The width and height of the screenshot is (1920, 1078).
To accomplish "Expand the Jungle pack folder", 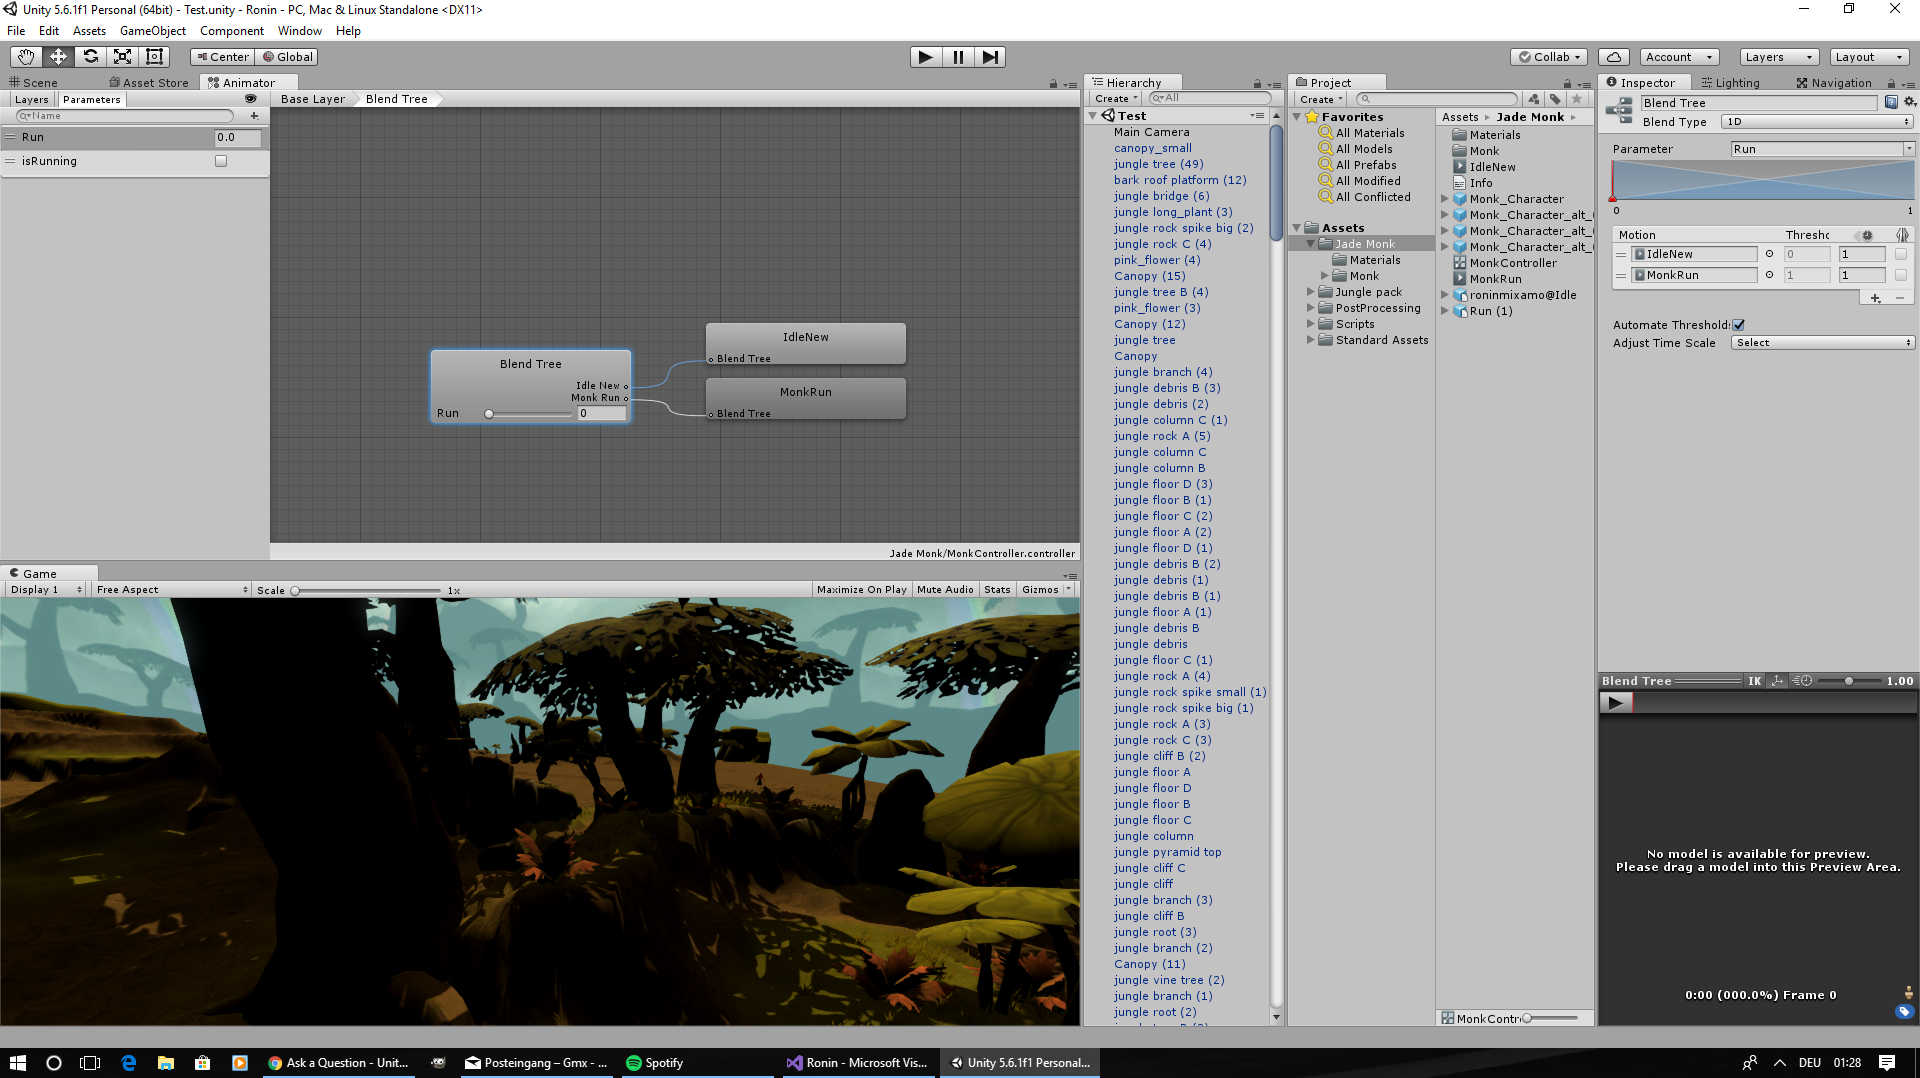I will coord(1310,292).
